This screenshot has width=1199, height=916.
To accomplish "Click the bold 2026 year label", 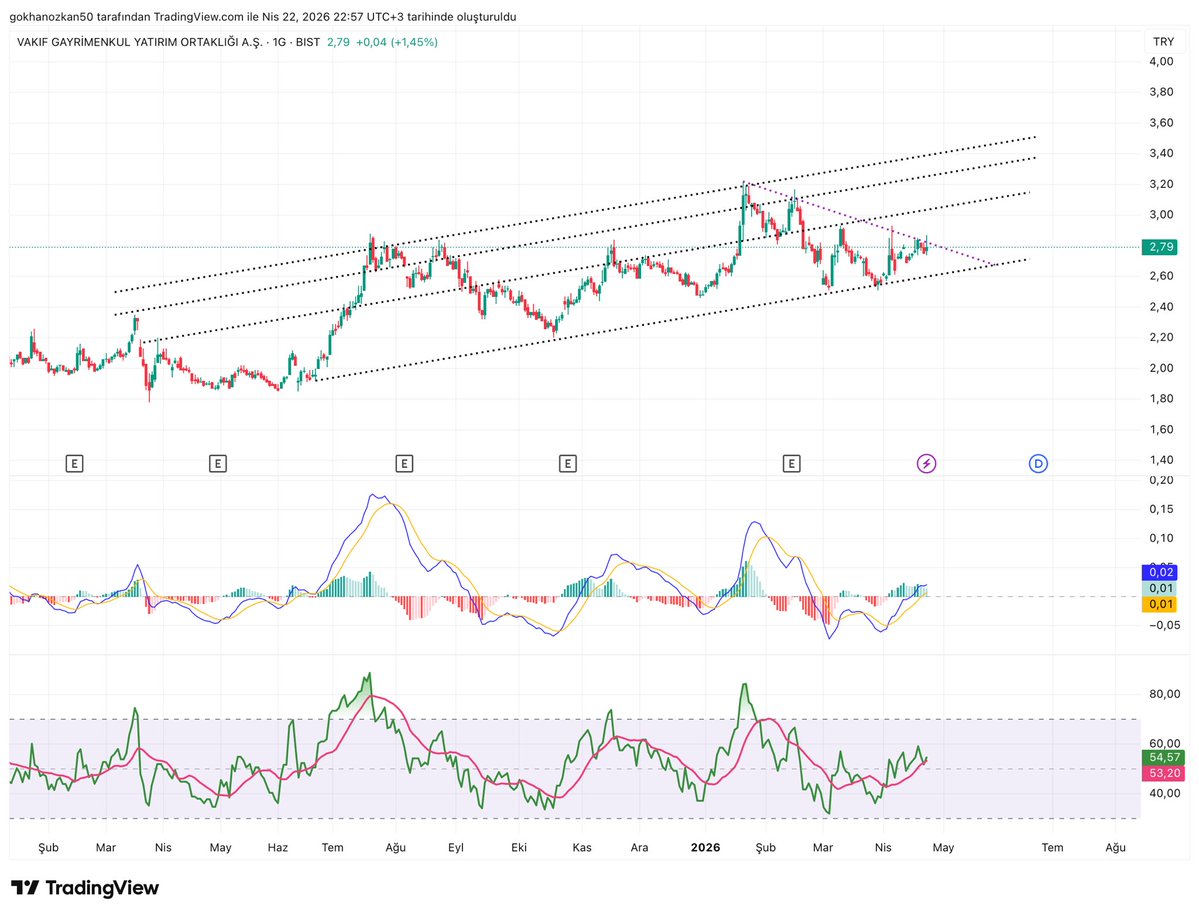I will (705, 847).
